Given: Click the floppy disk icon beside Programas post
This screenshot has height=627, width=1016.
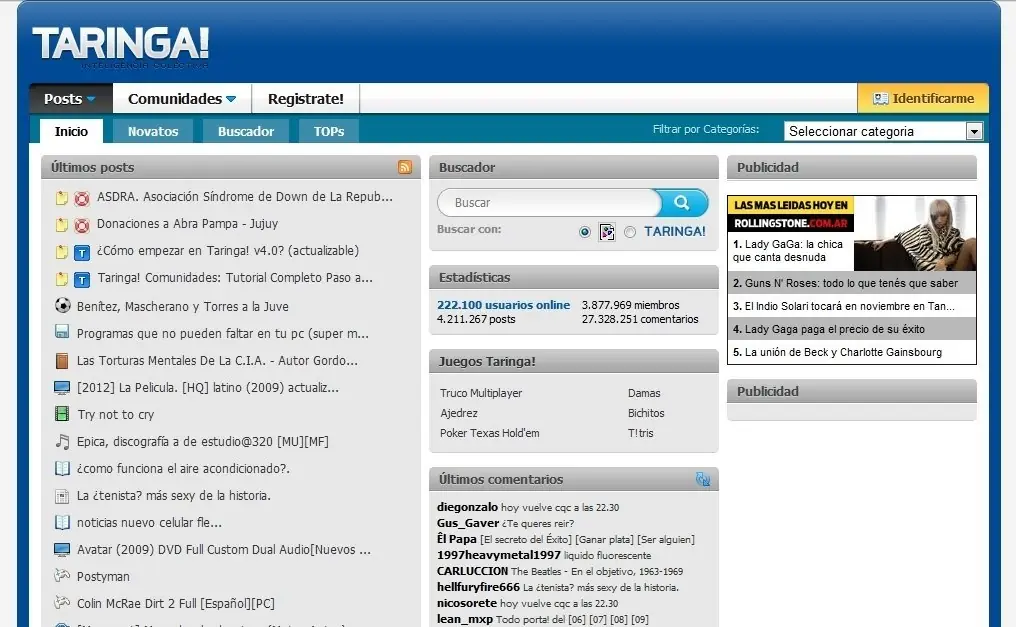Looking at the screenshot, I should point(62,333).
